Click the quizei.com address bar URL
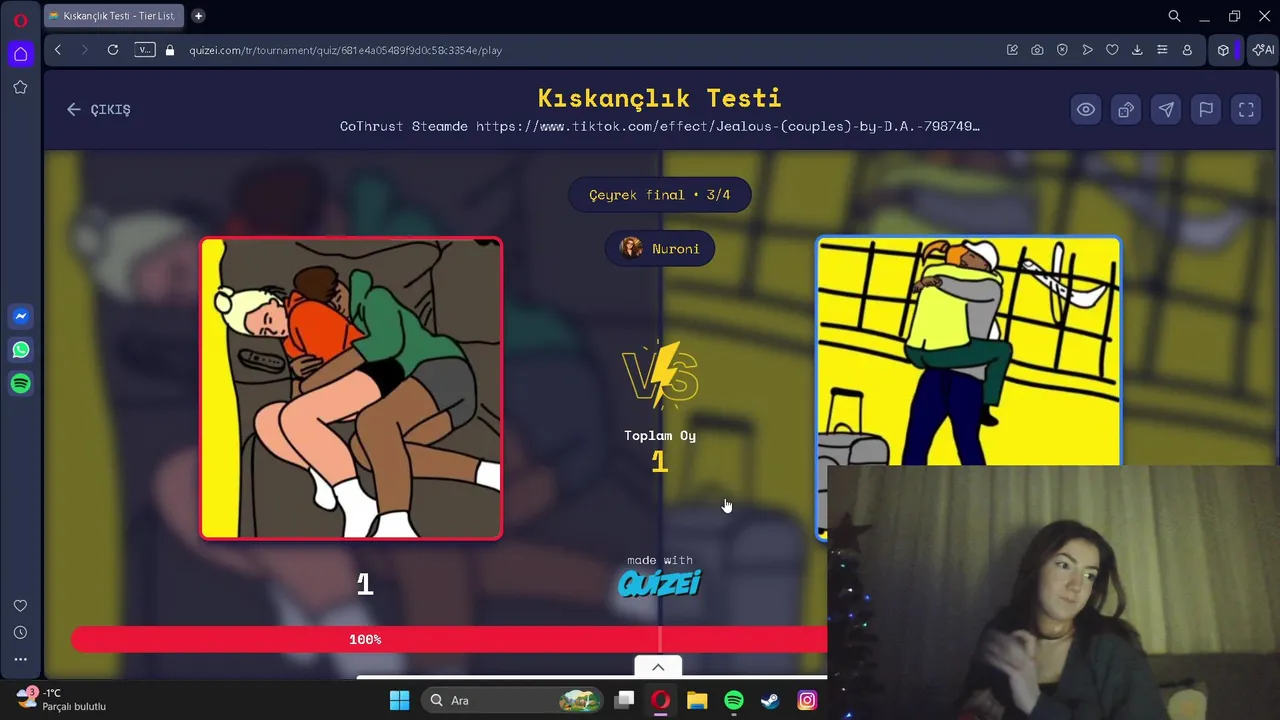Viewport: 1280px width, 720px height. (345, 50)
